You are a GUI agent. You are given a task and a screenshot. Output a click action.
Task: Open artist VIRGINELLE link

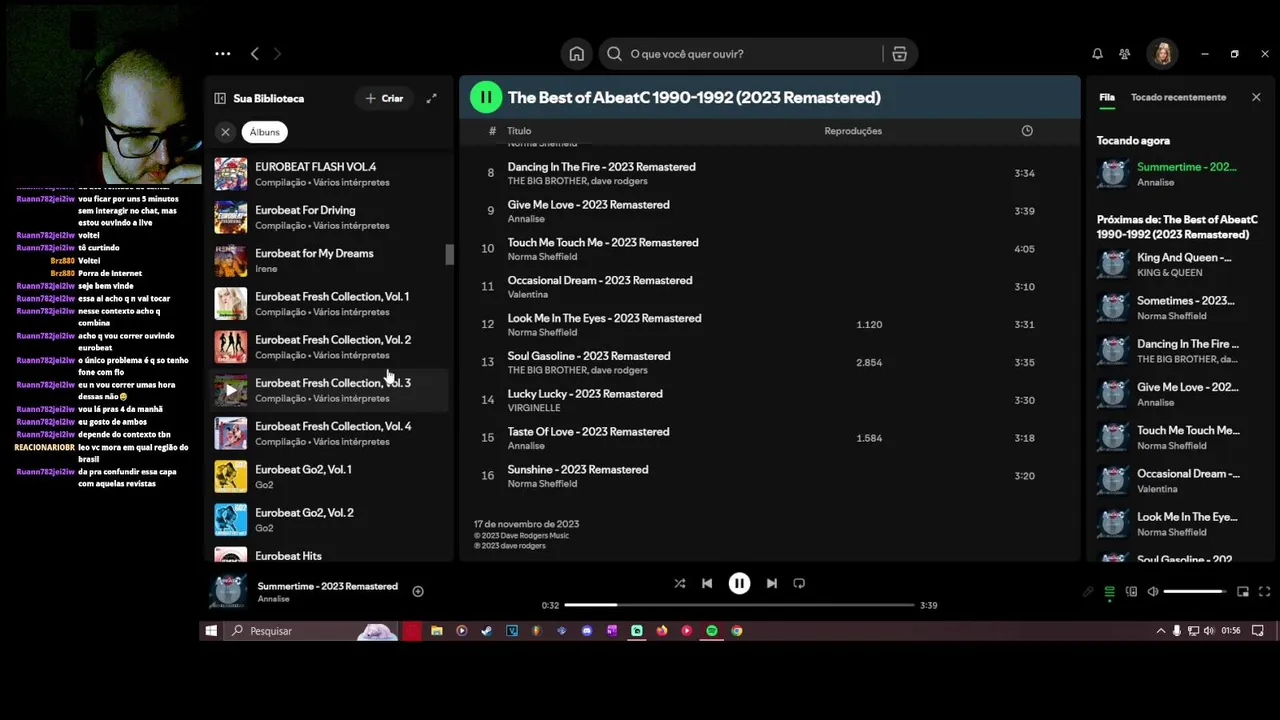click(x=534, y=408)
